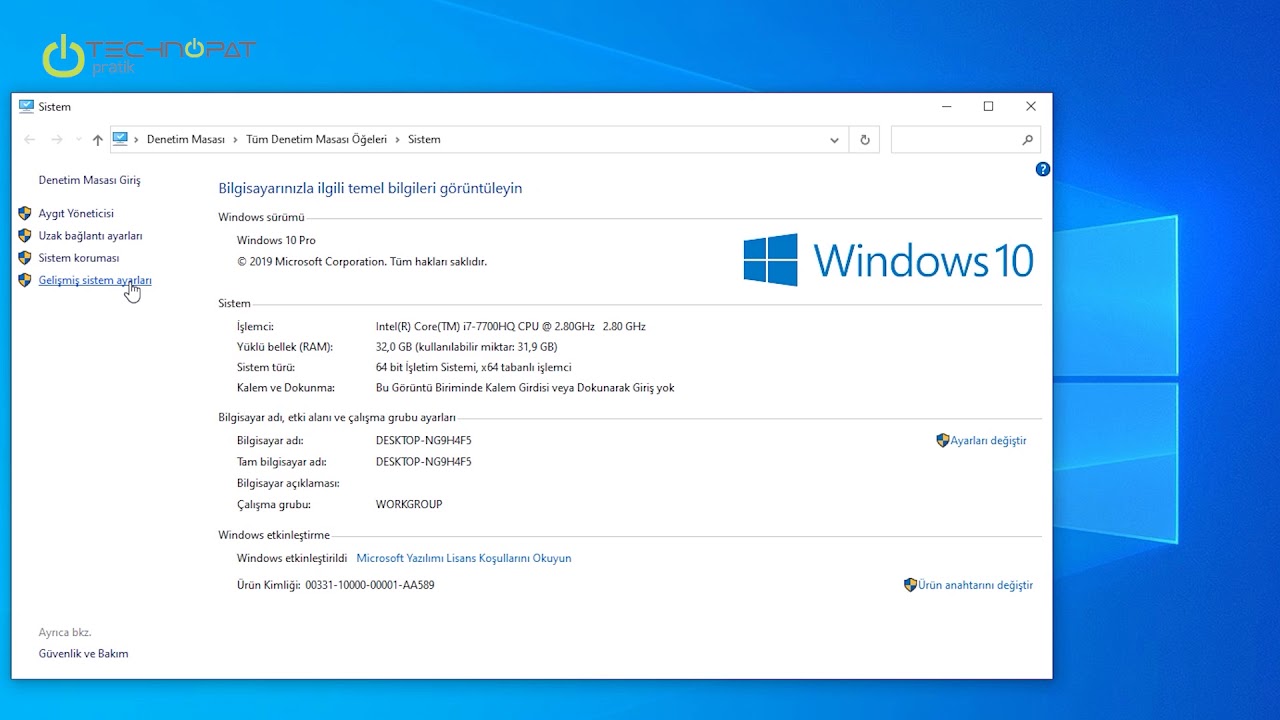Minimize the Sistem window
Screen dimensions: 1280x720
coord(946,106)
